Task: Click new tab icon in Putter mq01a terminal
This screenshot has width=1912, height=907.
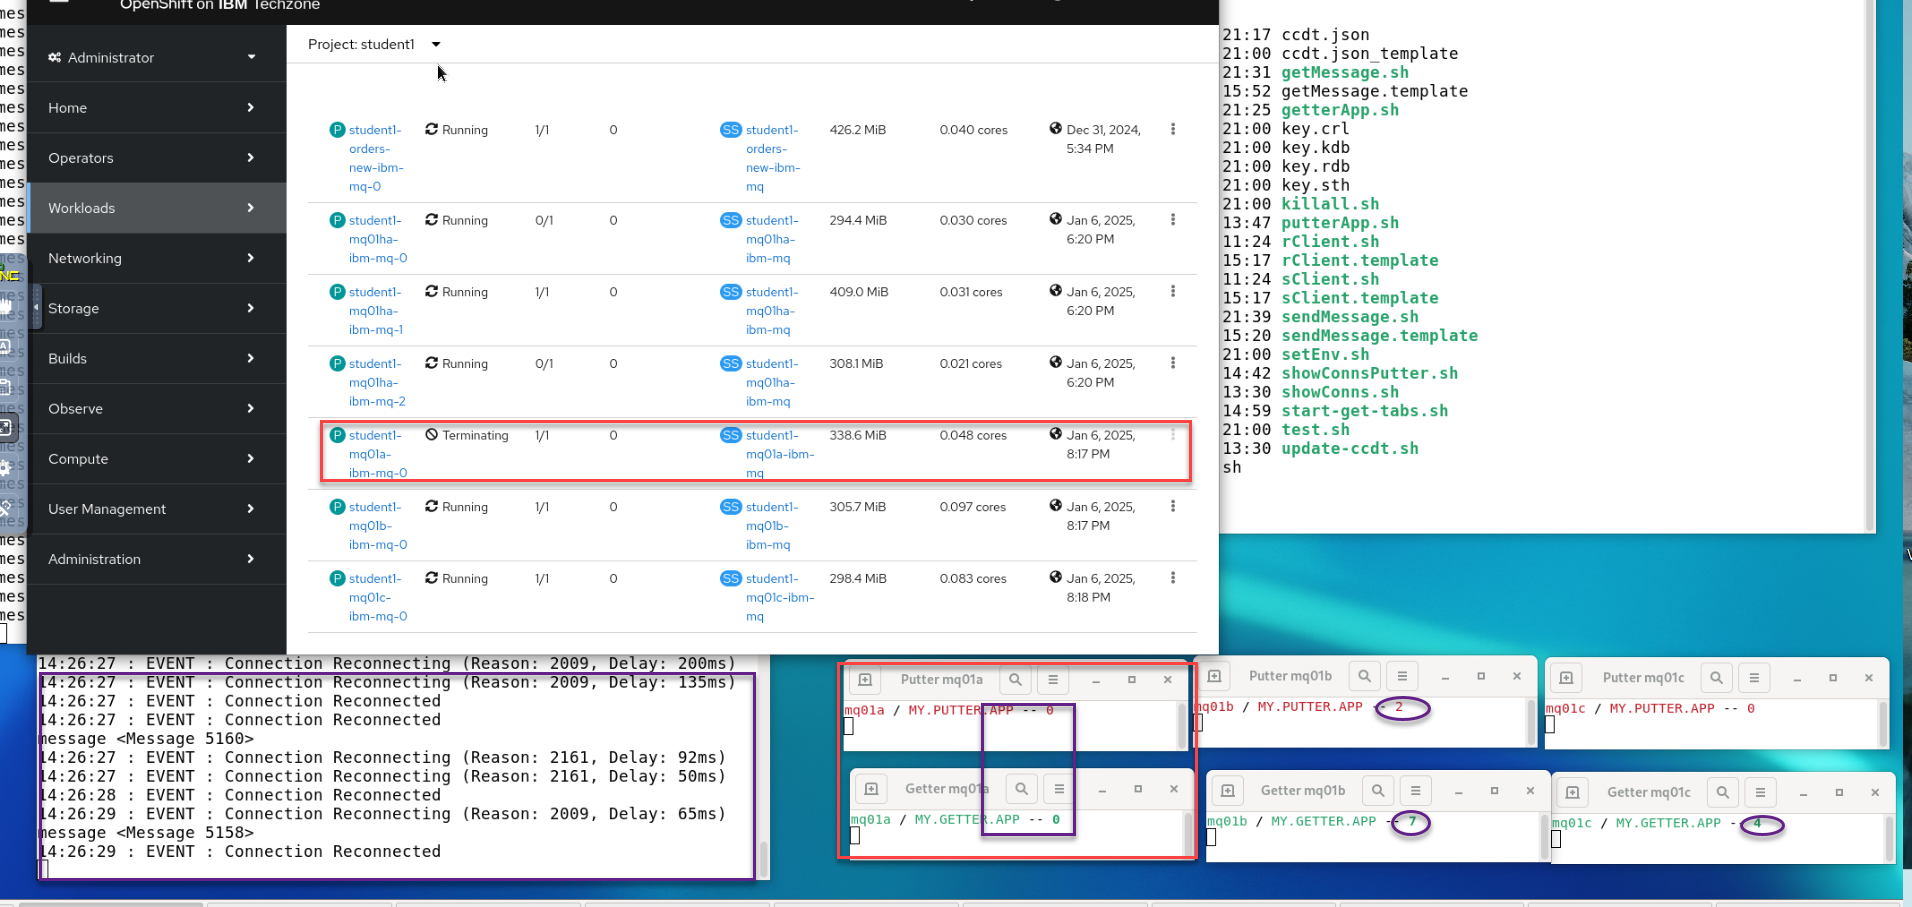Action: pyautogui.click(x=866, y=680)
